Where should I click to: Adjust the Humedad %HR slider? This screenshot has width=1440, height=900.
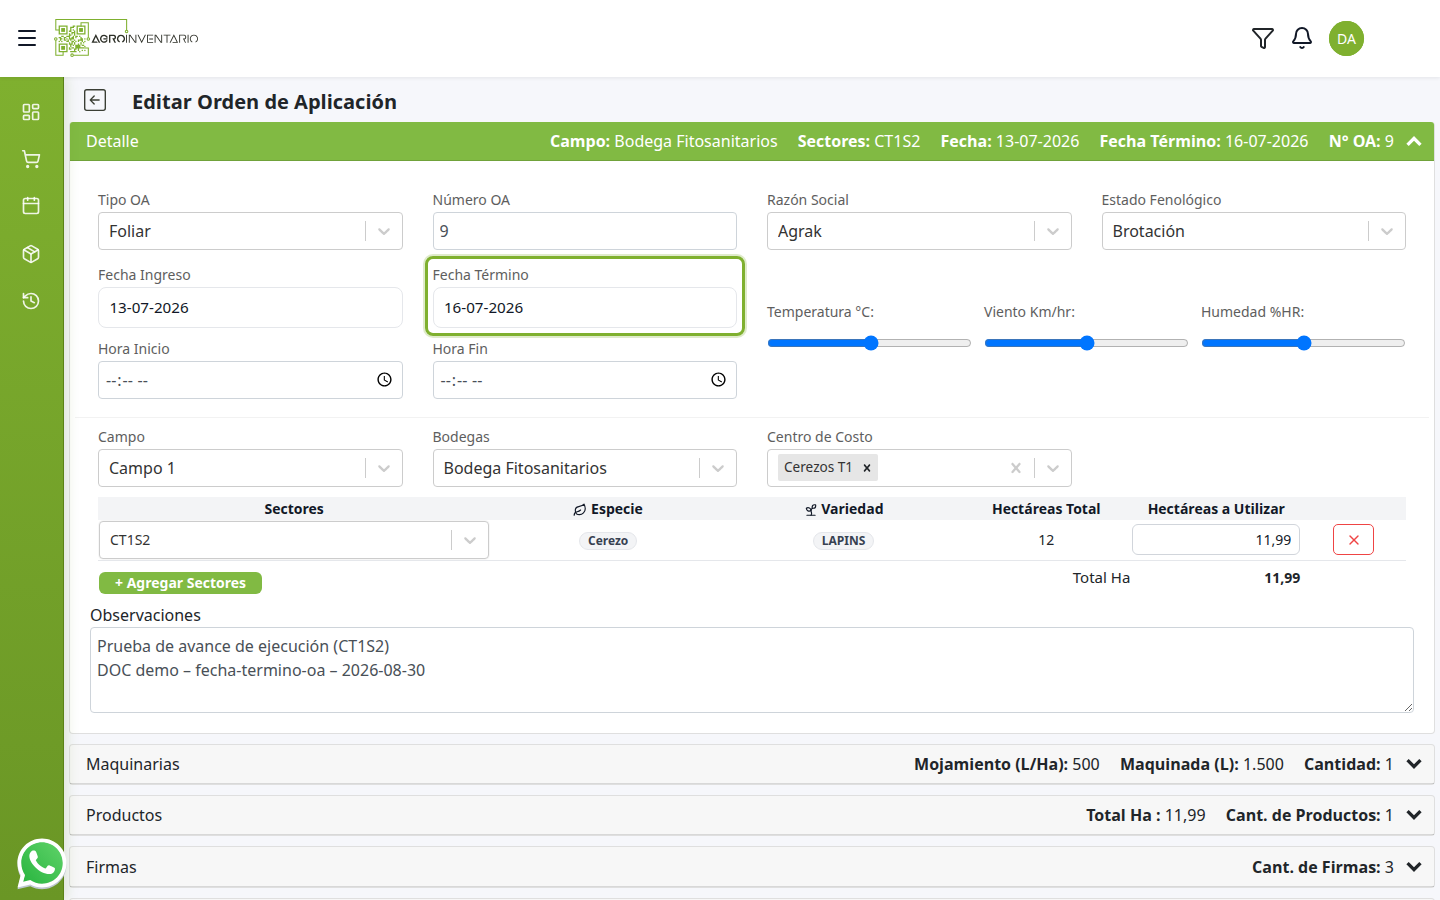coord(1303,343)
